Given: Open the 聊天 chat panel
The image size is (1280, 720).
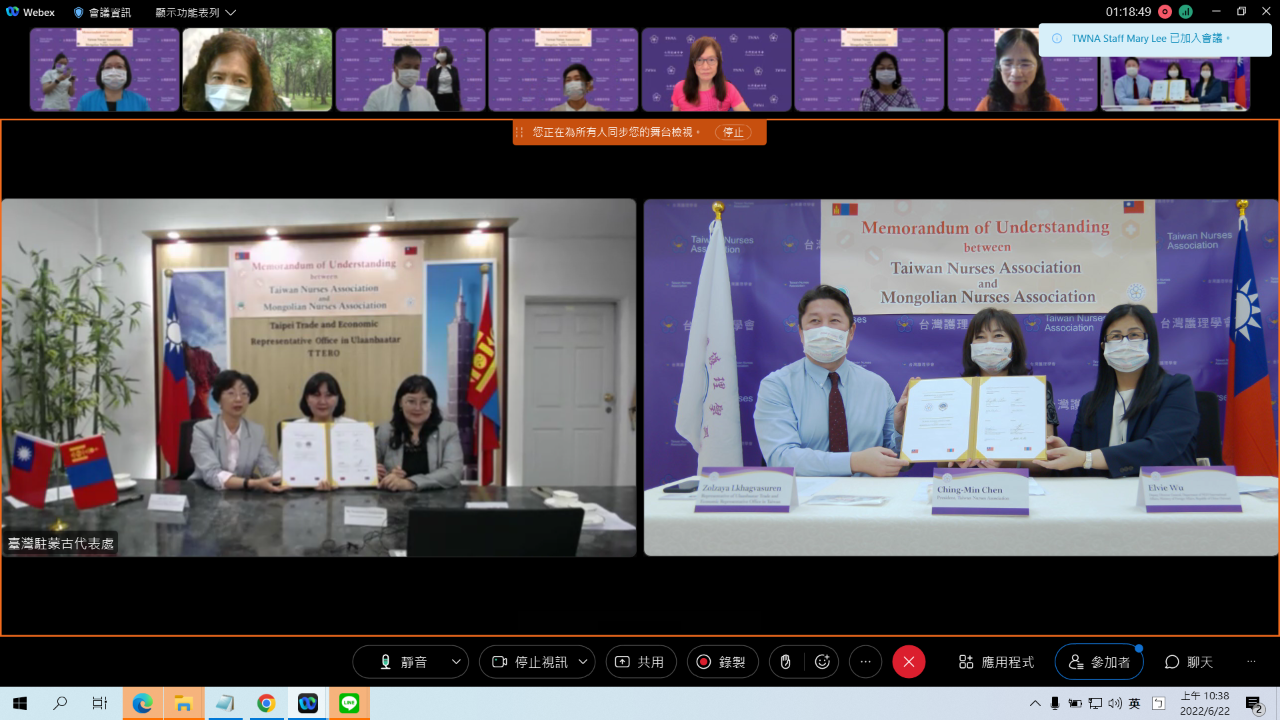Looking at the screenshot, I should point(1189,662).
